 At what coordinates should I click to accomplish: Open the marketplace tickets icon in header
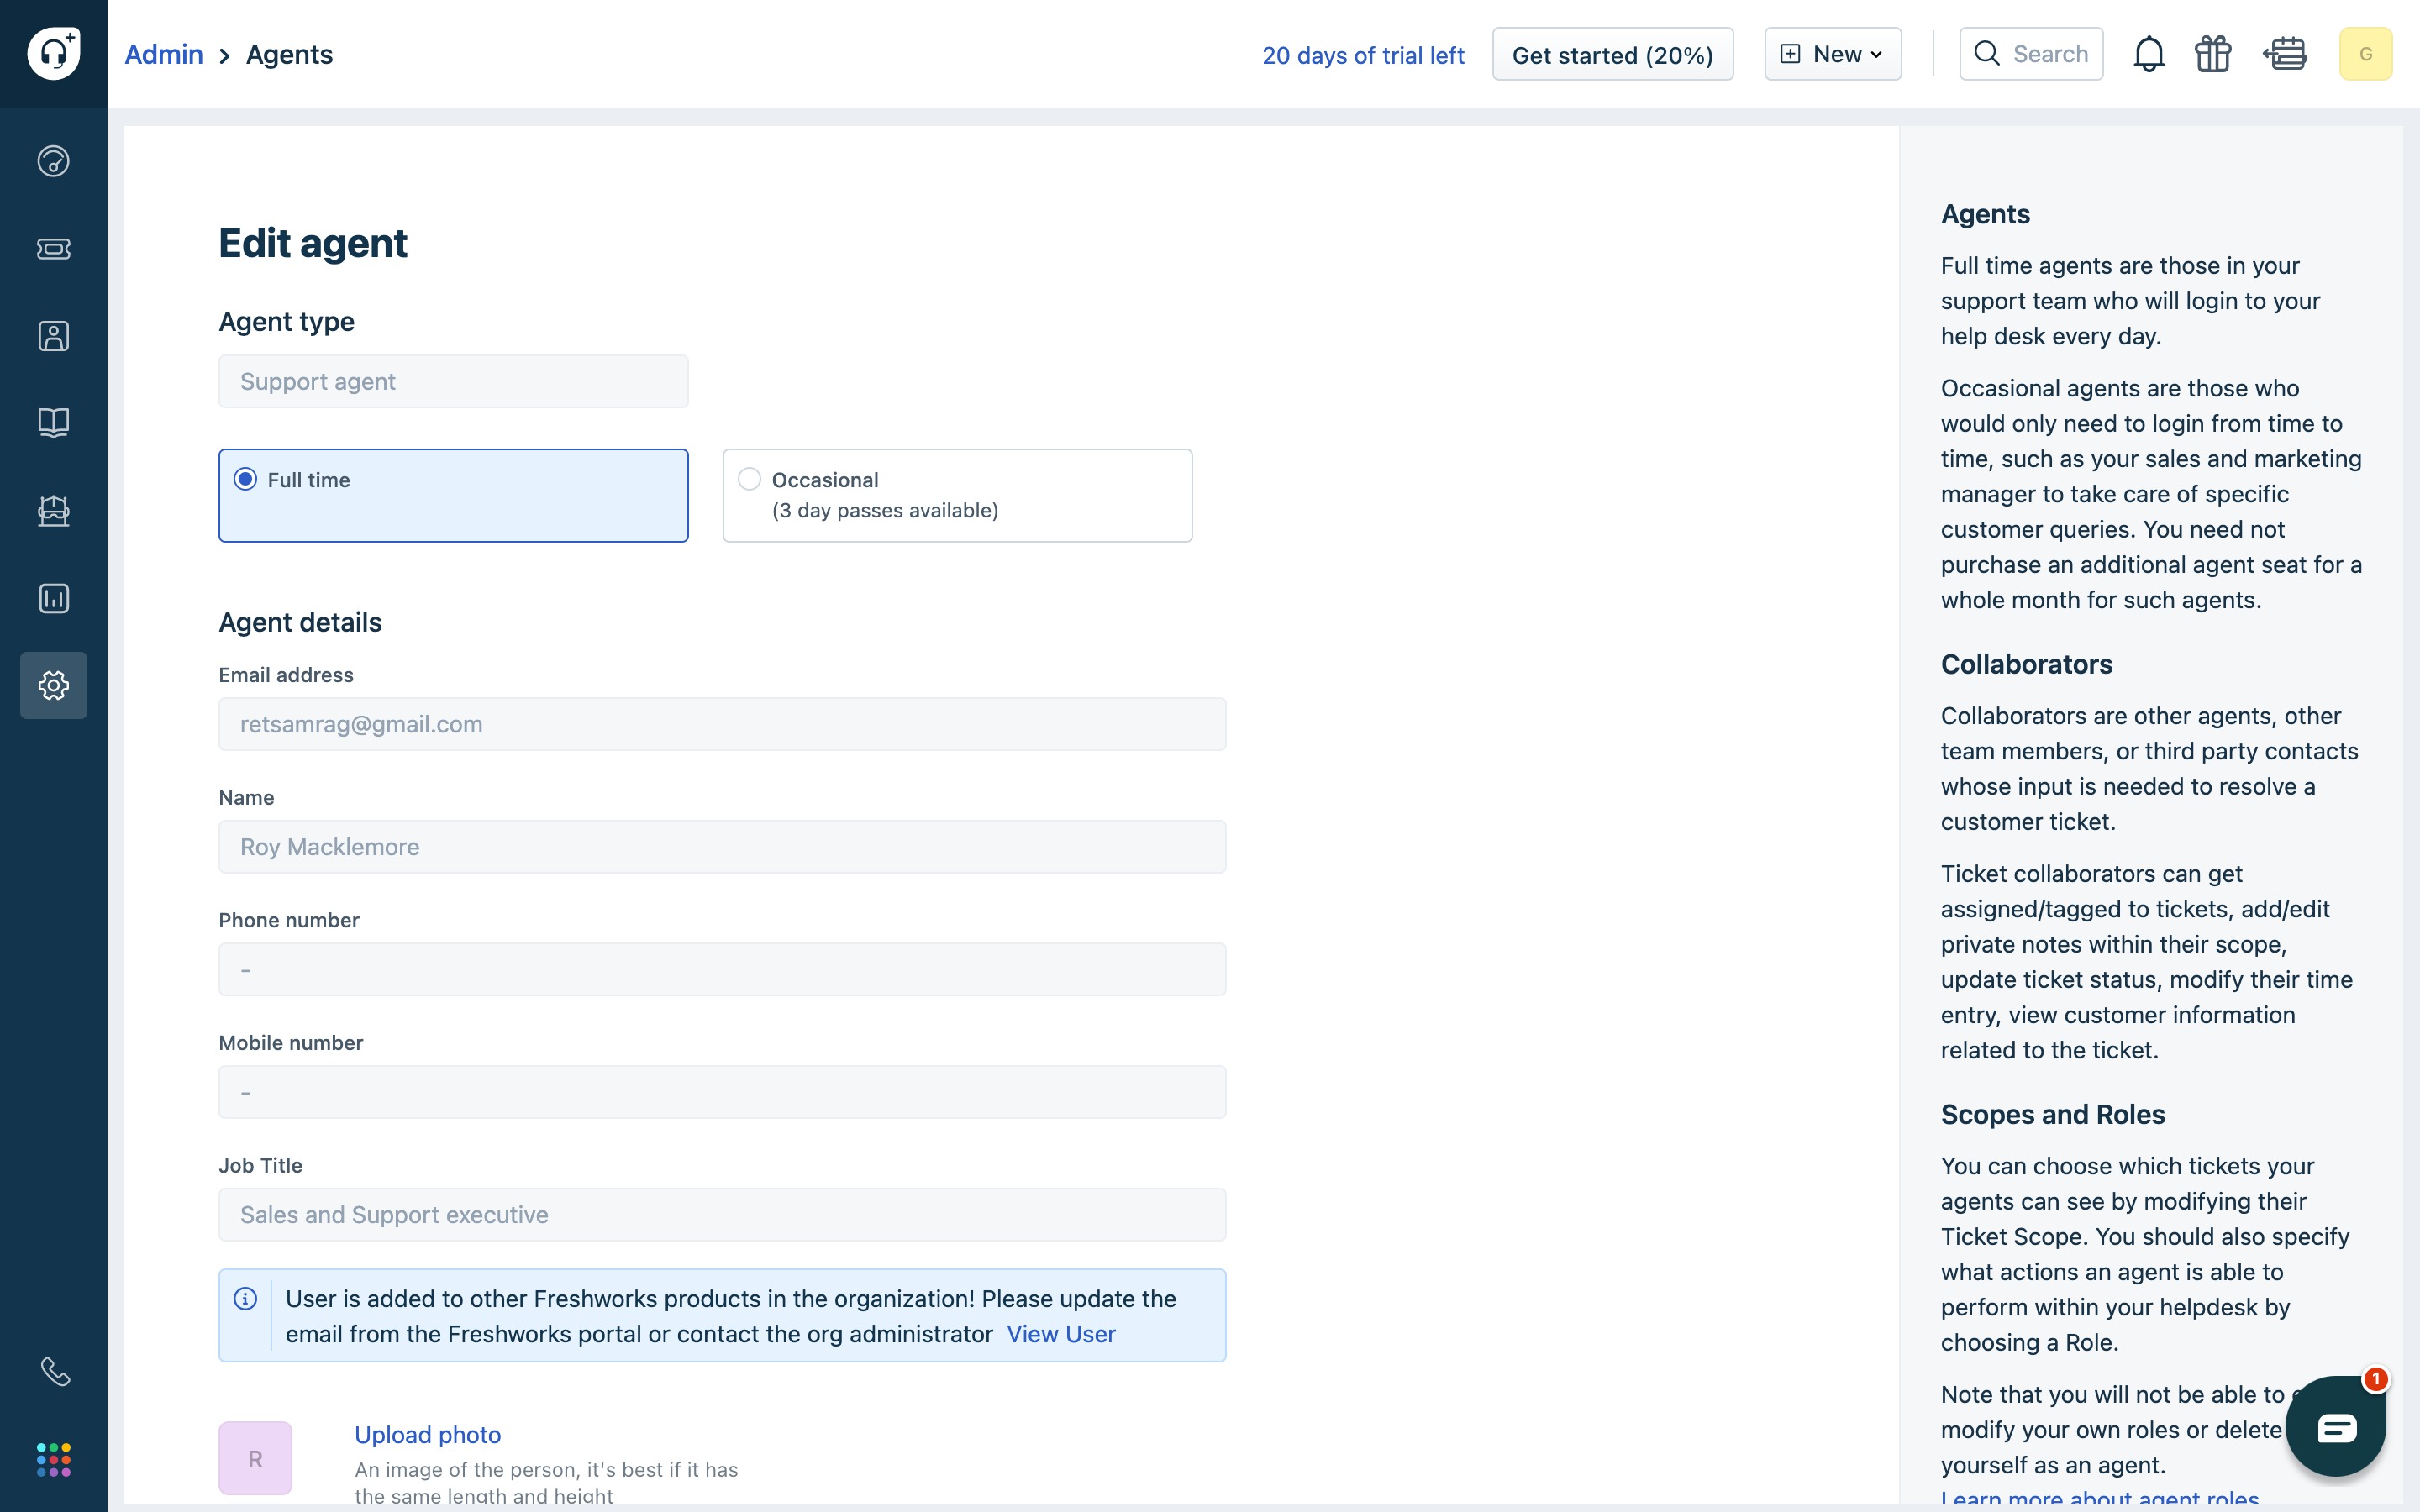2285,54
